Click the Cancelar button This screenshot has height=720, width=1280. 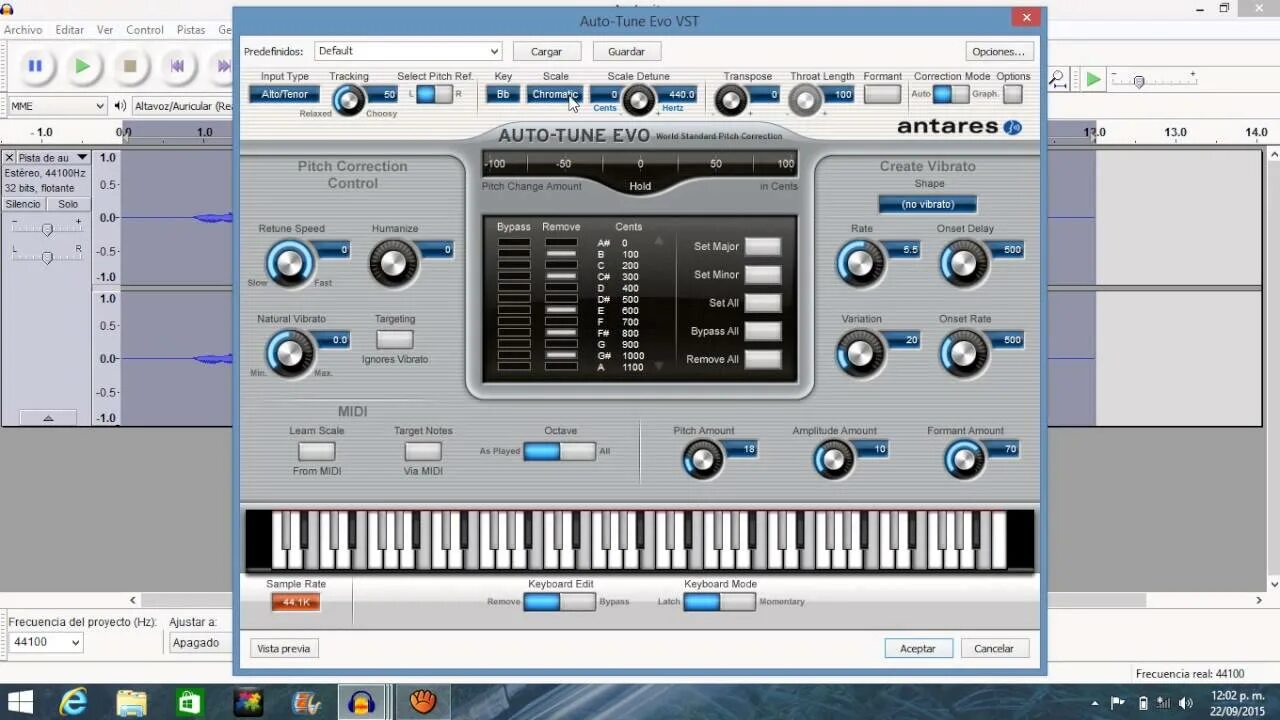pyautogui.click(x=994, y=648)
